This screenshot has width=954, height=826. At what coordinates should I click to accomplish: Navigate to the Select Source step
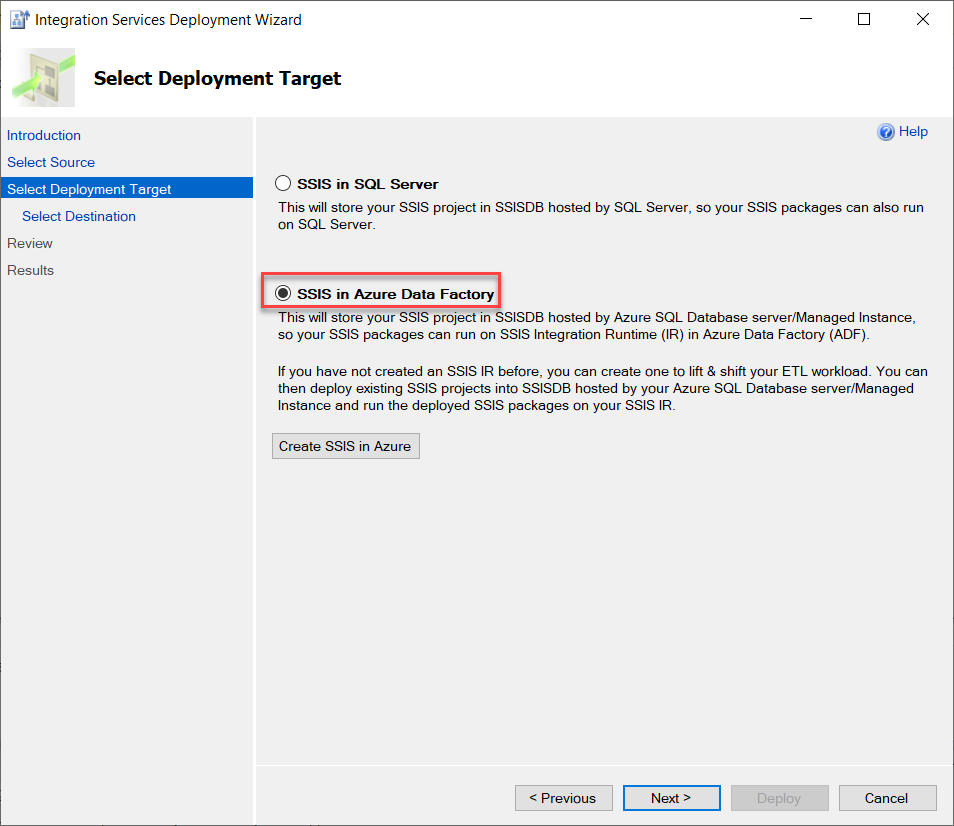click(x=51, y=162)
